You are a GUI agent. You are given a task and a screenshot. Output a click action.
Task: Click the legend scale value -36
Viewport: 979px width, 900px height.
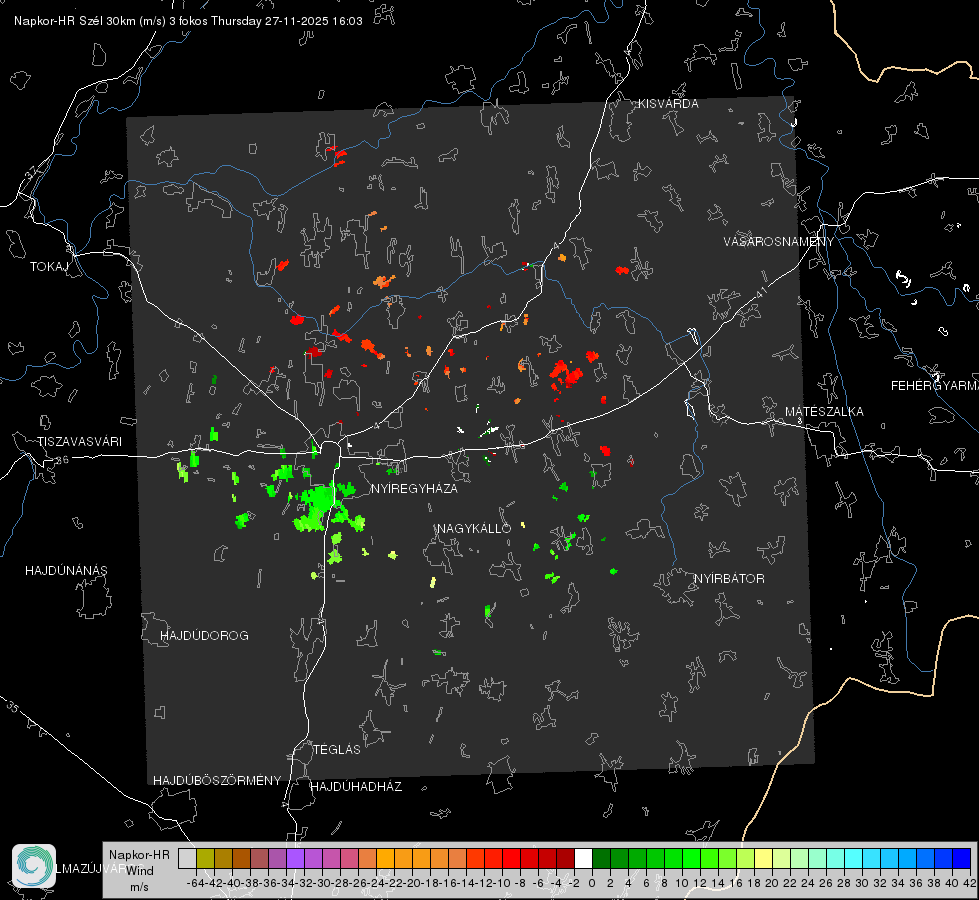tap(268, 883)
